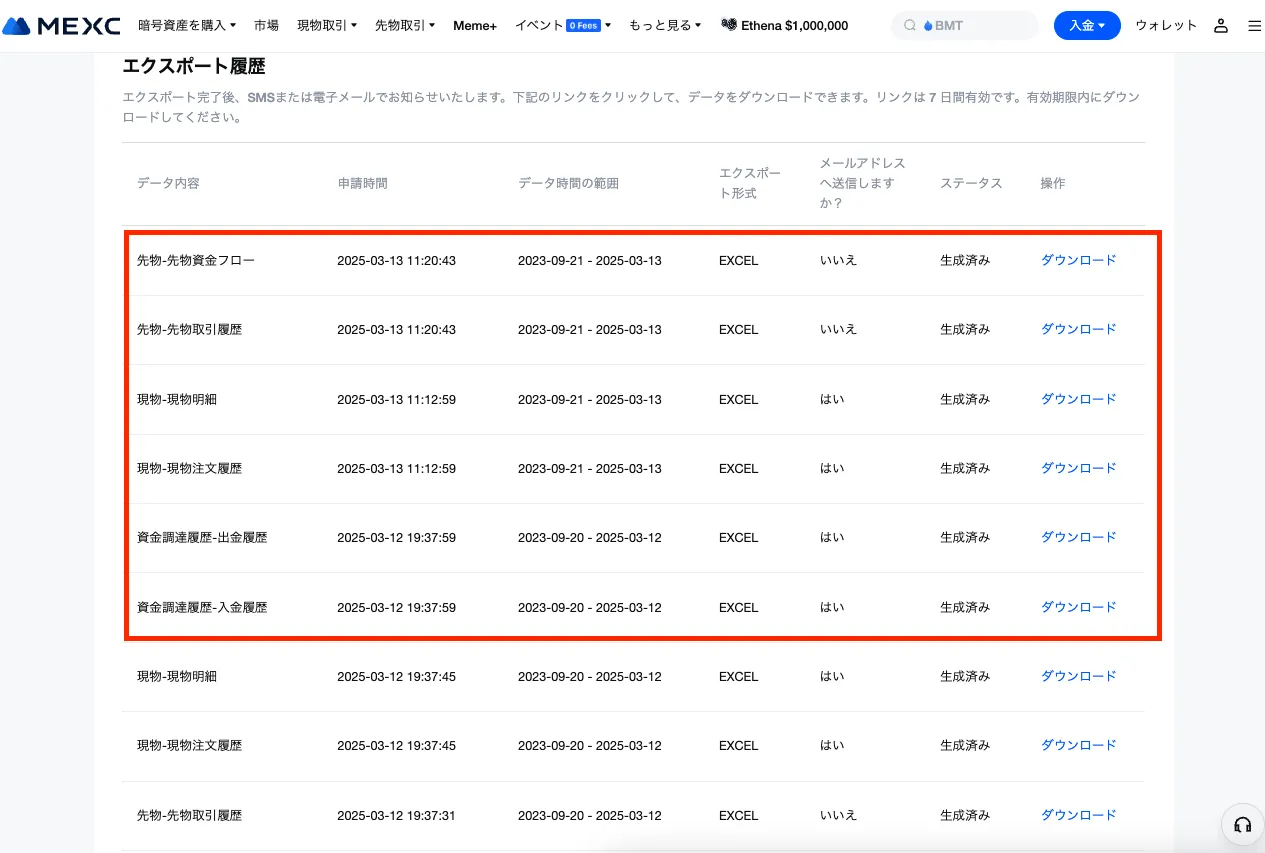Download the 資金調達履歴-入金履歴 export
Screen dimensions: 1265x853
point(1078,607)
